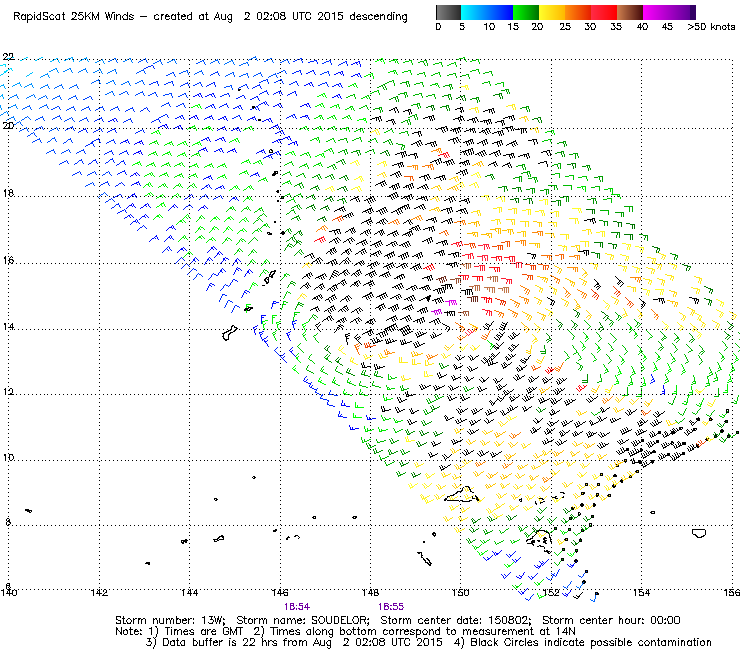Click latitude axis label '18'
The image size is (740, 650).
8,193
